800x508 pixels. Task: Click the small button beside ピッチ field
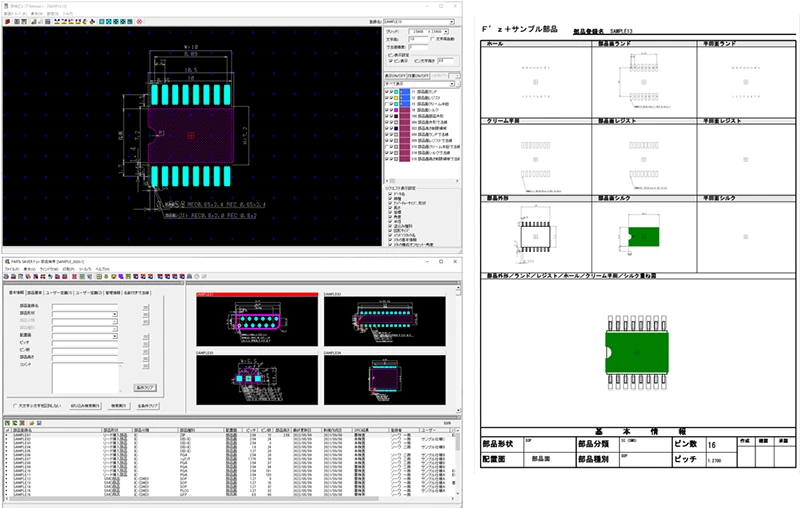[x=146, y=345]
